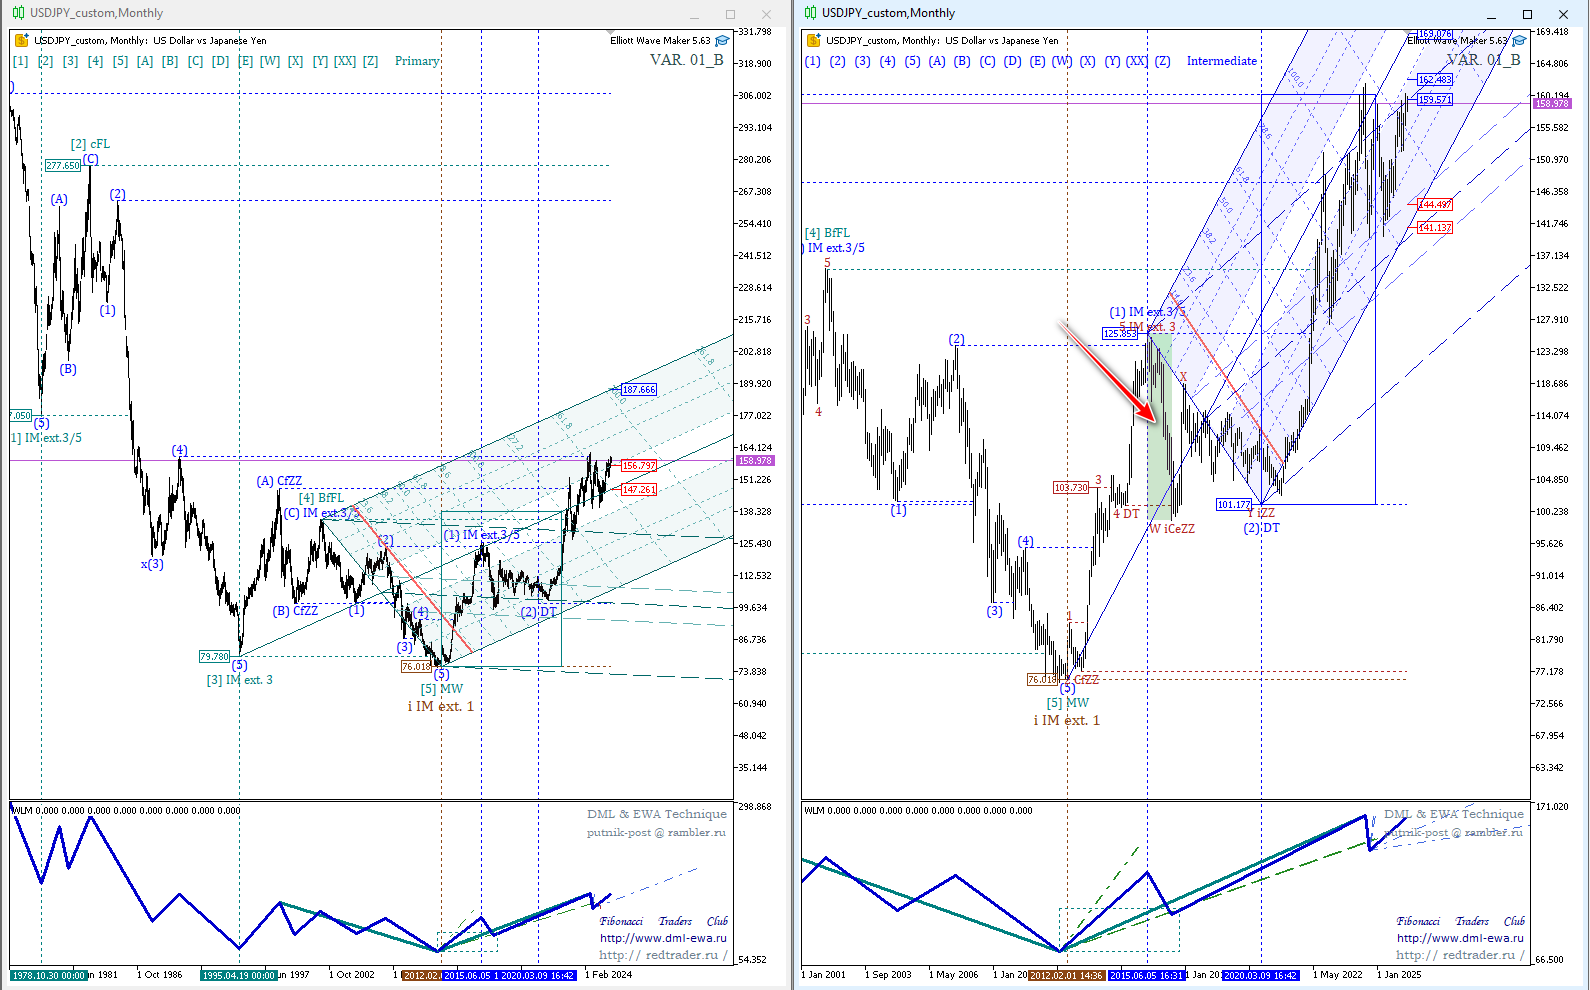Open the Intermediate wave degree selector
This screenshot has height=990, width=1590.
[1221, 61]
